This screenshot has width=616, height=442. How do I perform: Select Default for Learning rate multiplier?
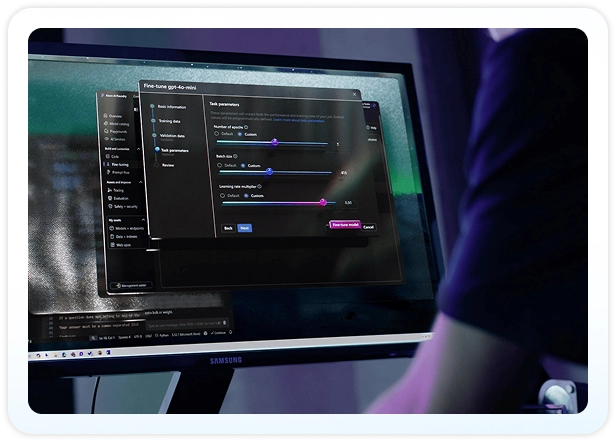click(x=225, y=196)
